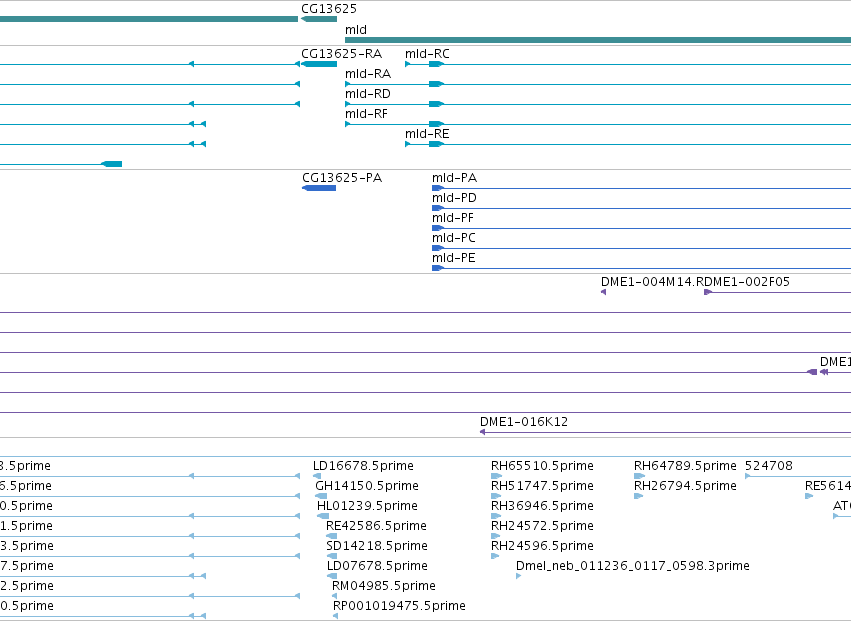Open the RH26794.5prime EST label
Viewport: 851px width, 621px height.
click(x=685, y=486)
